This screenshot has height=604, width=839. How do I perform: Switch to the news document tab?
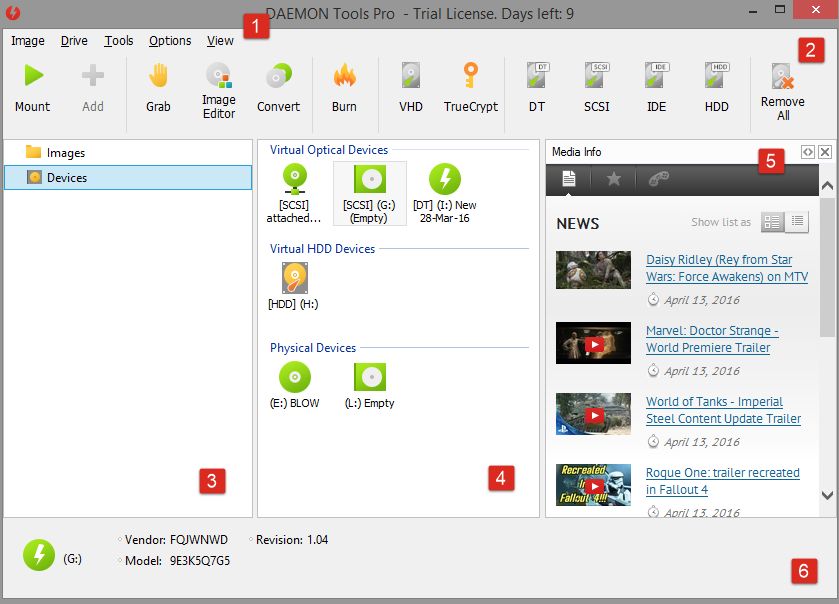coord(568,179)
